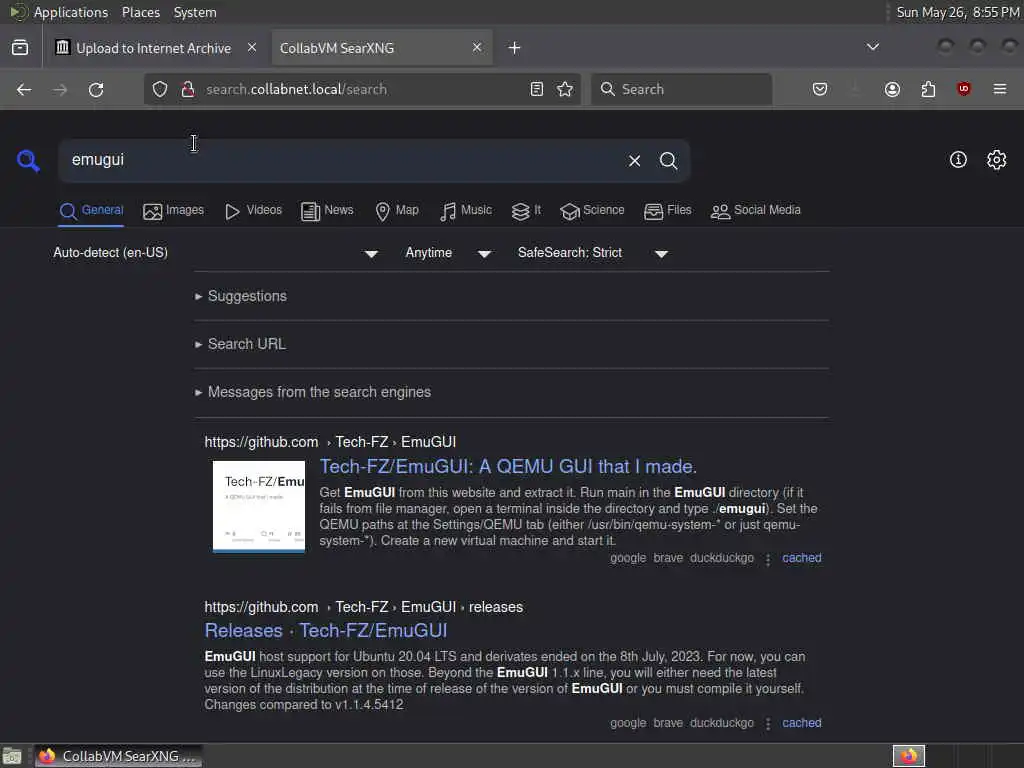Reload the current page
The image size is (1024, 768).
tap(96, 89)
